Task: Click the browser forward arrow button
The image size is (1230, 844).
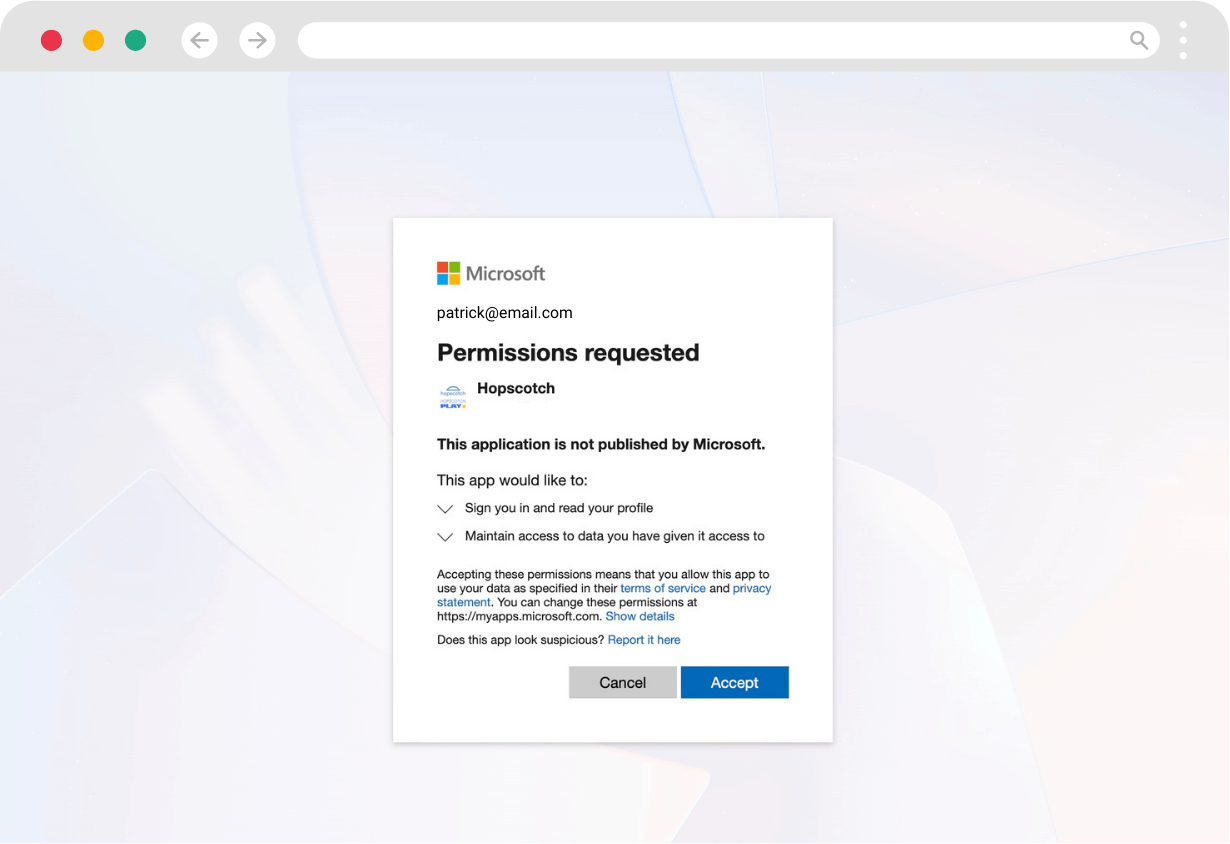Action: (x=257, y=40)
